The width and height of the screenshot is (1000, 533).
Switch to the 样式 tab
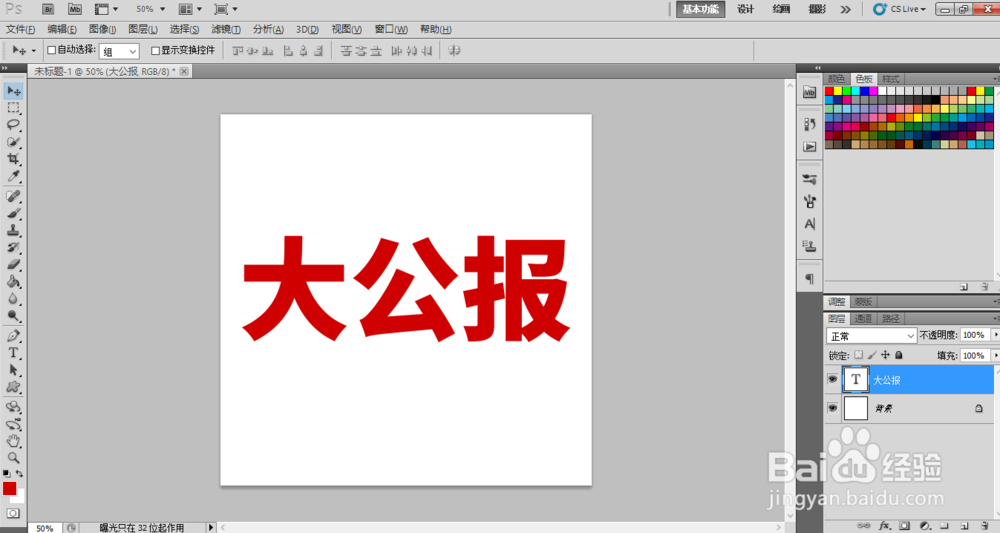[890, 79]
